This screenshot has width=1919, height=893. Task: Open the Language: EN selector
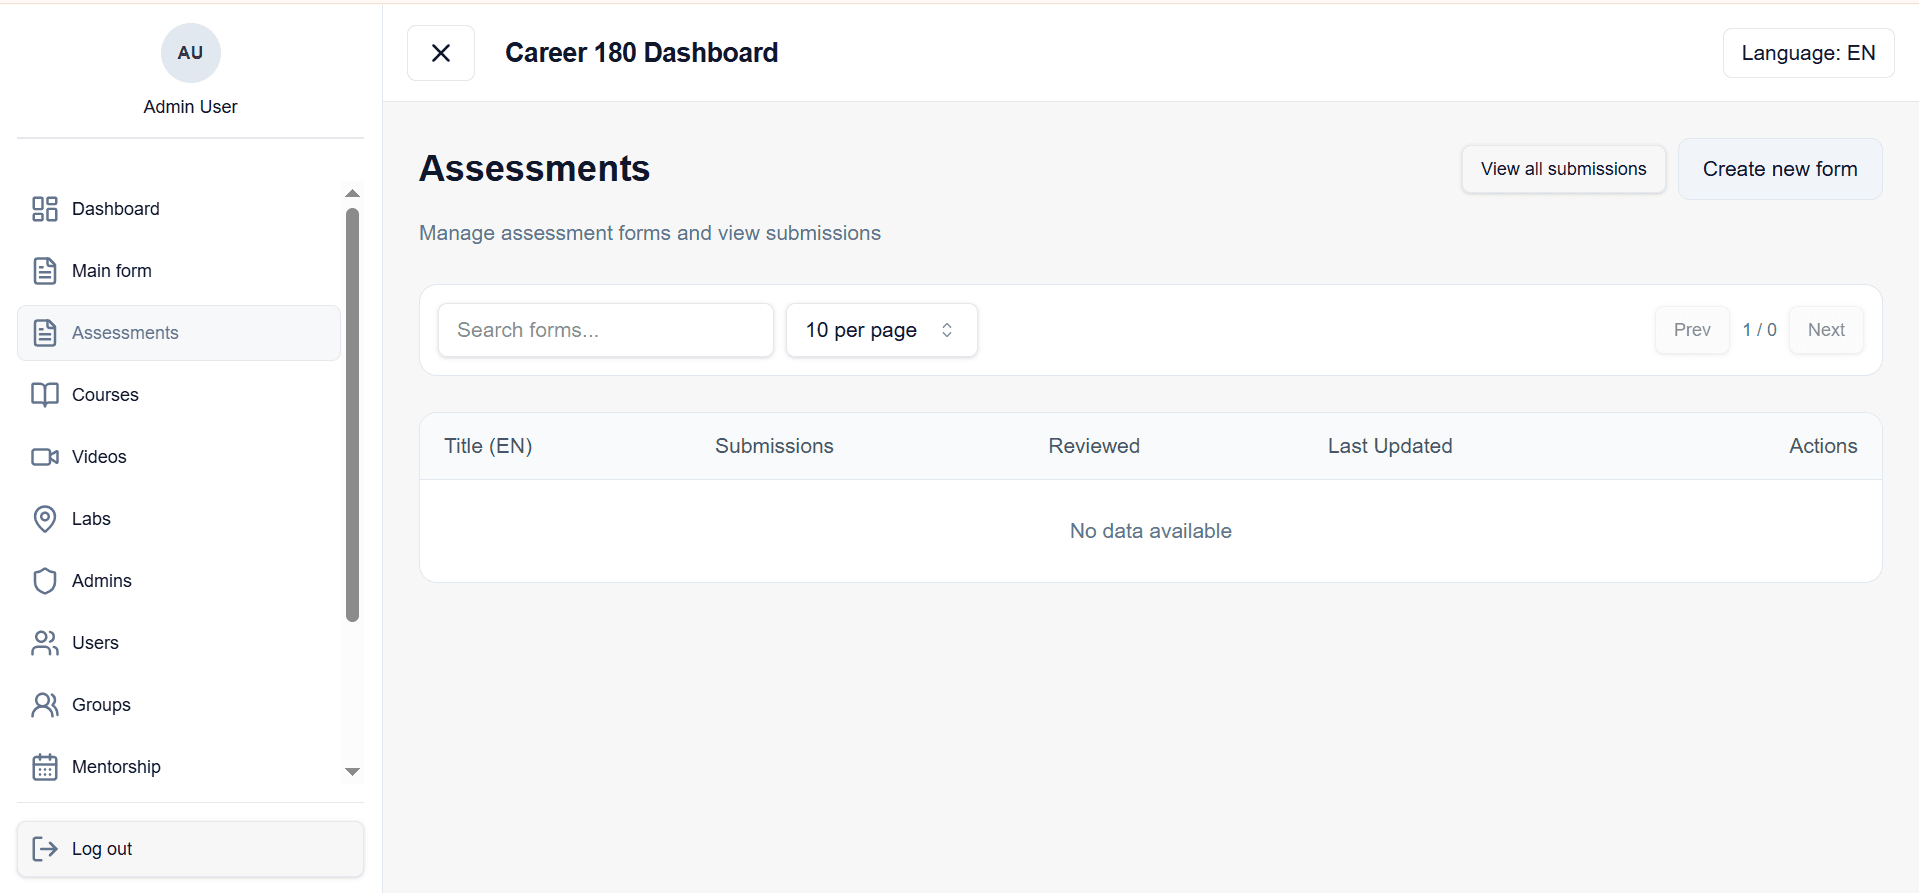pyautogui.click(x=1808, y=53)
